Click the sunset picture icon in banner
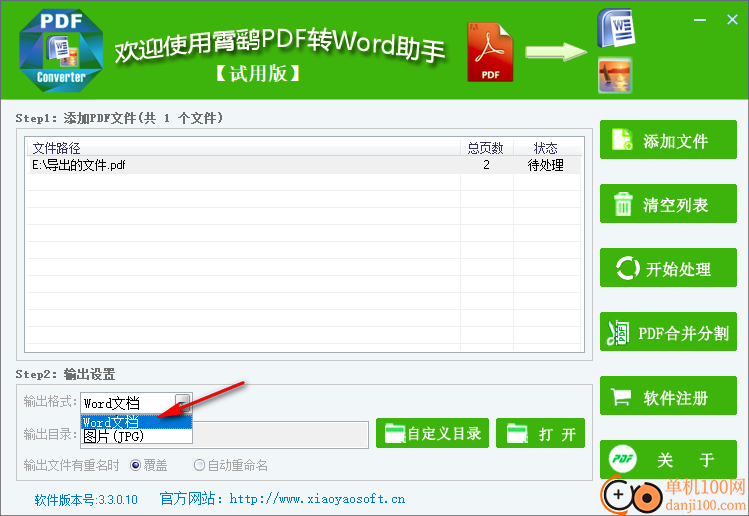 coord(615,75)
